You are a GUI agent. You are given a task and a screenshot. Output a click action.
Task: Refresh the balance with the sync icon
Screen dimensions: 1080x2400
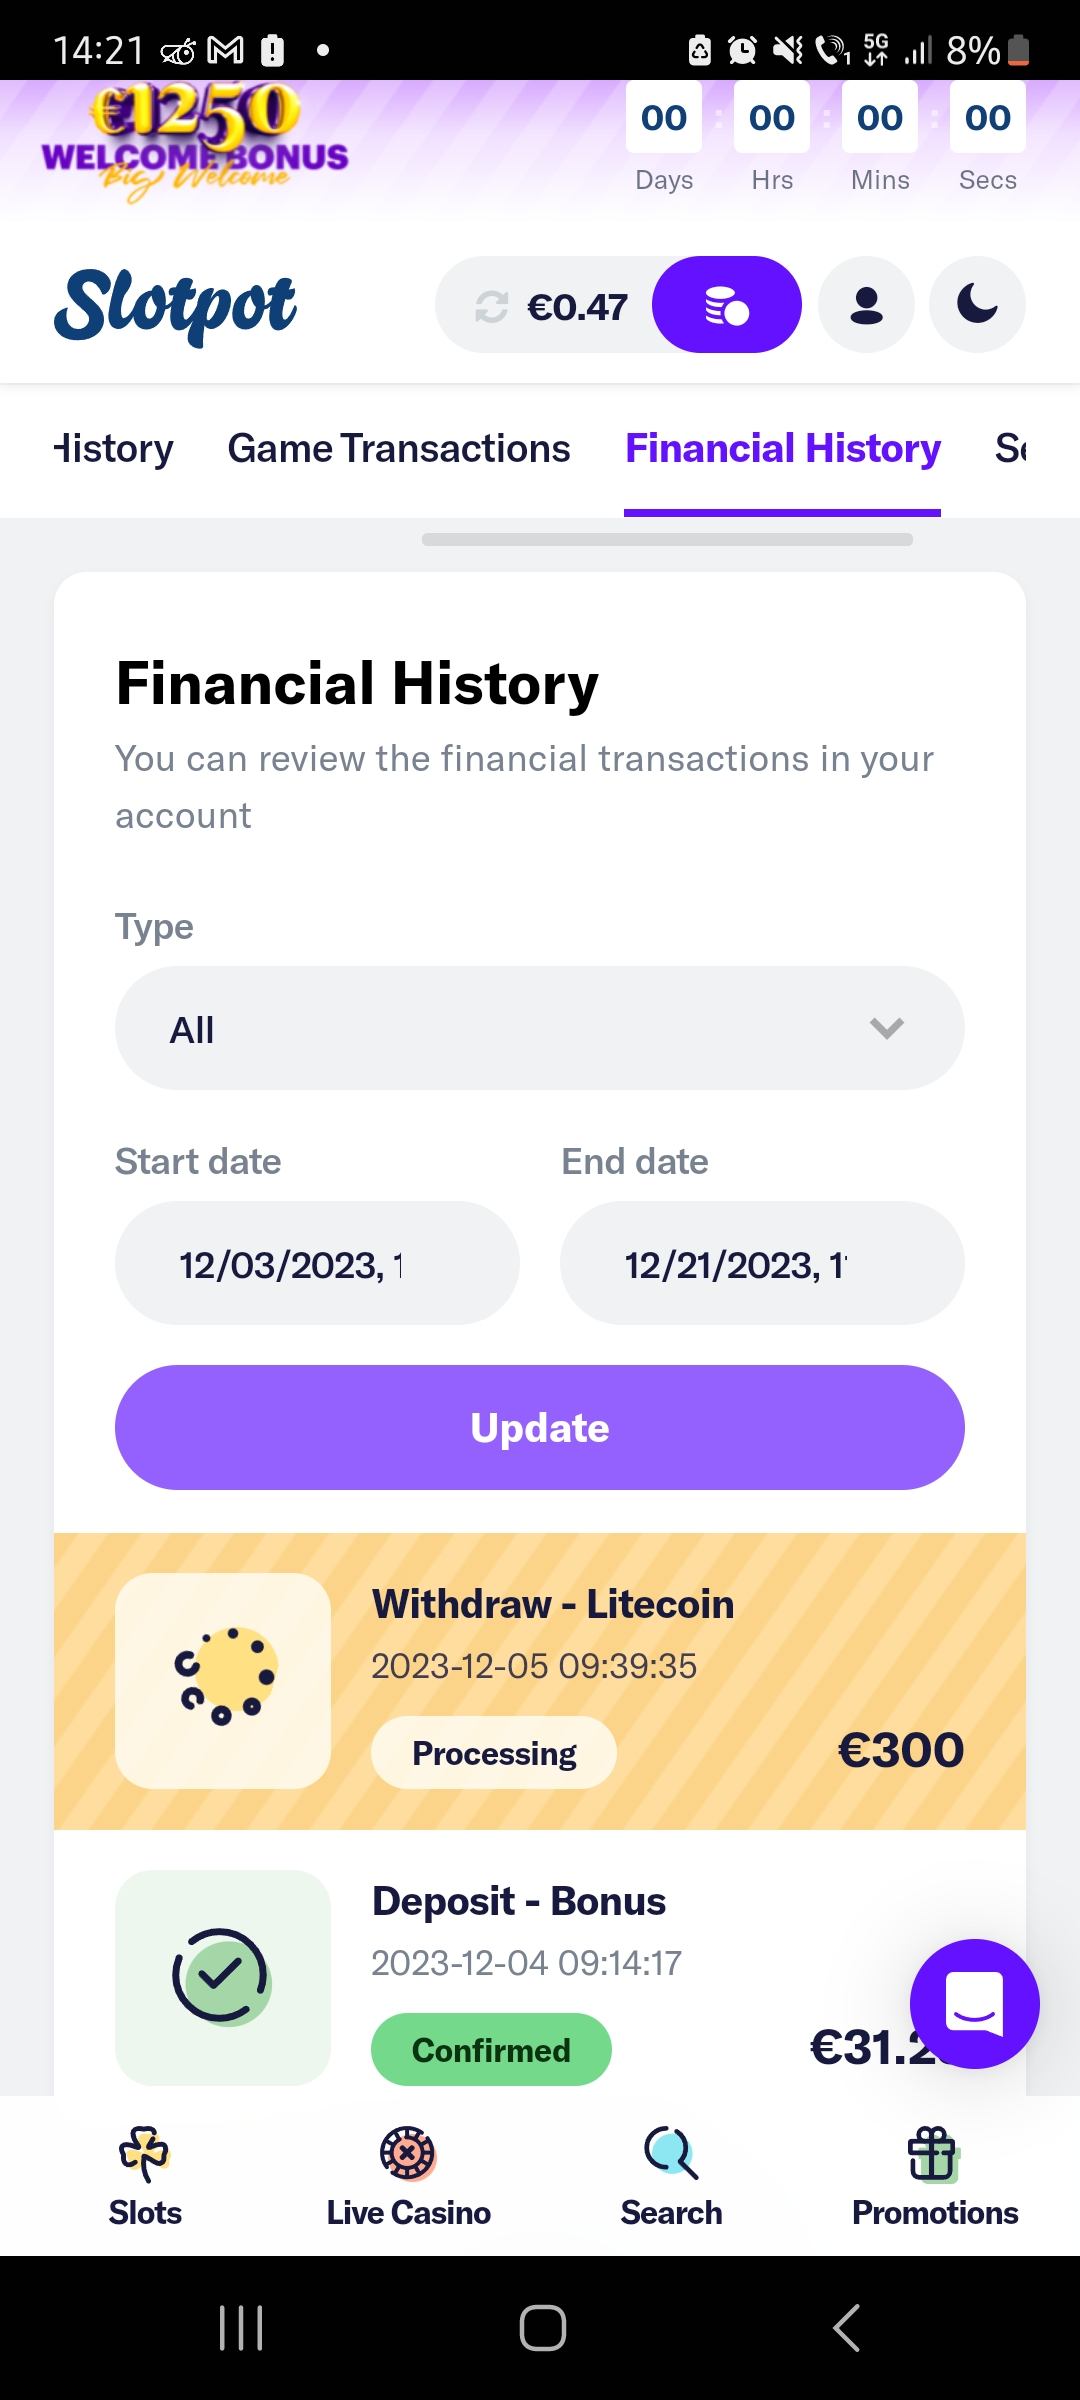491,306
